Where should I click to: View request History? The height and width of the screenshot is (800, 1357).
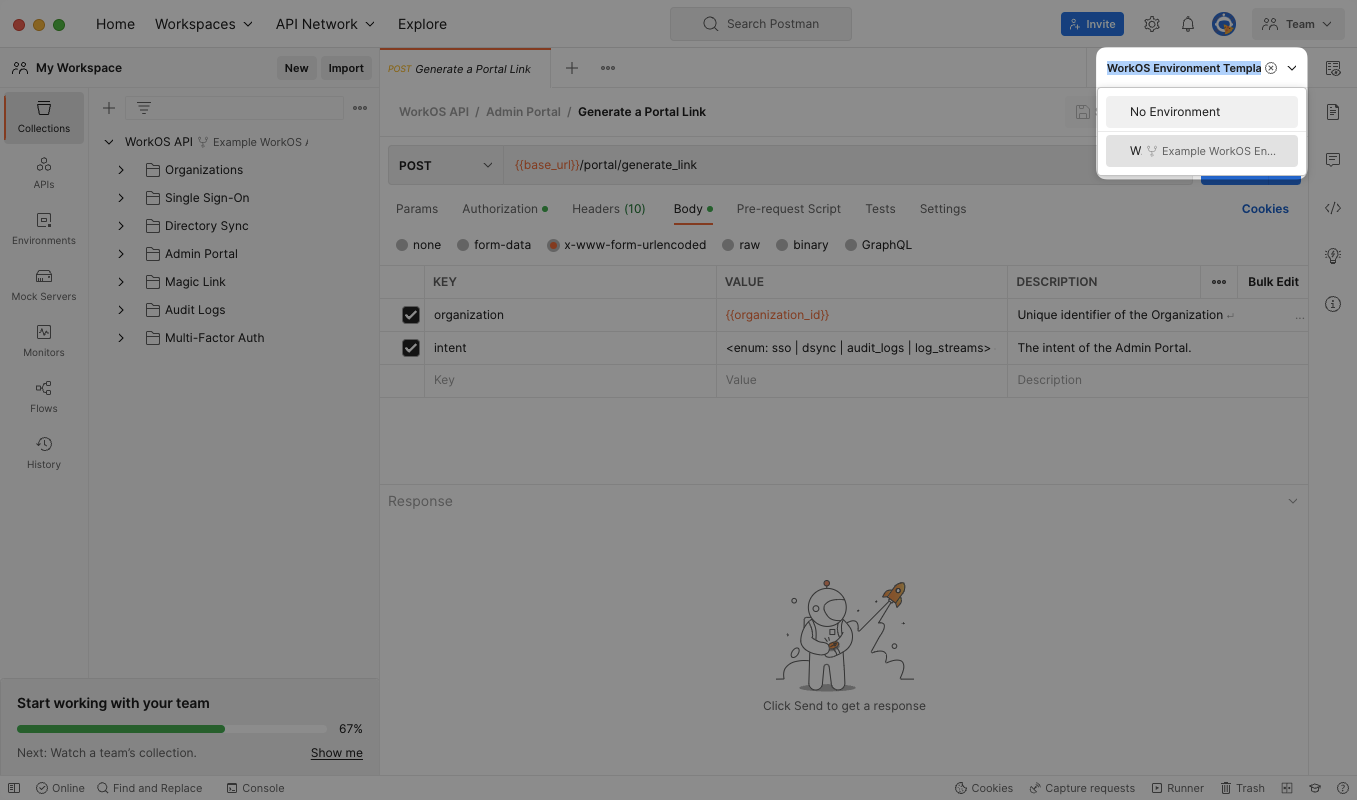43,452
